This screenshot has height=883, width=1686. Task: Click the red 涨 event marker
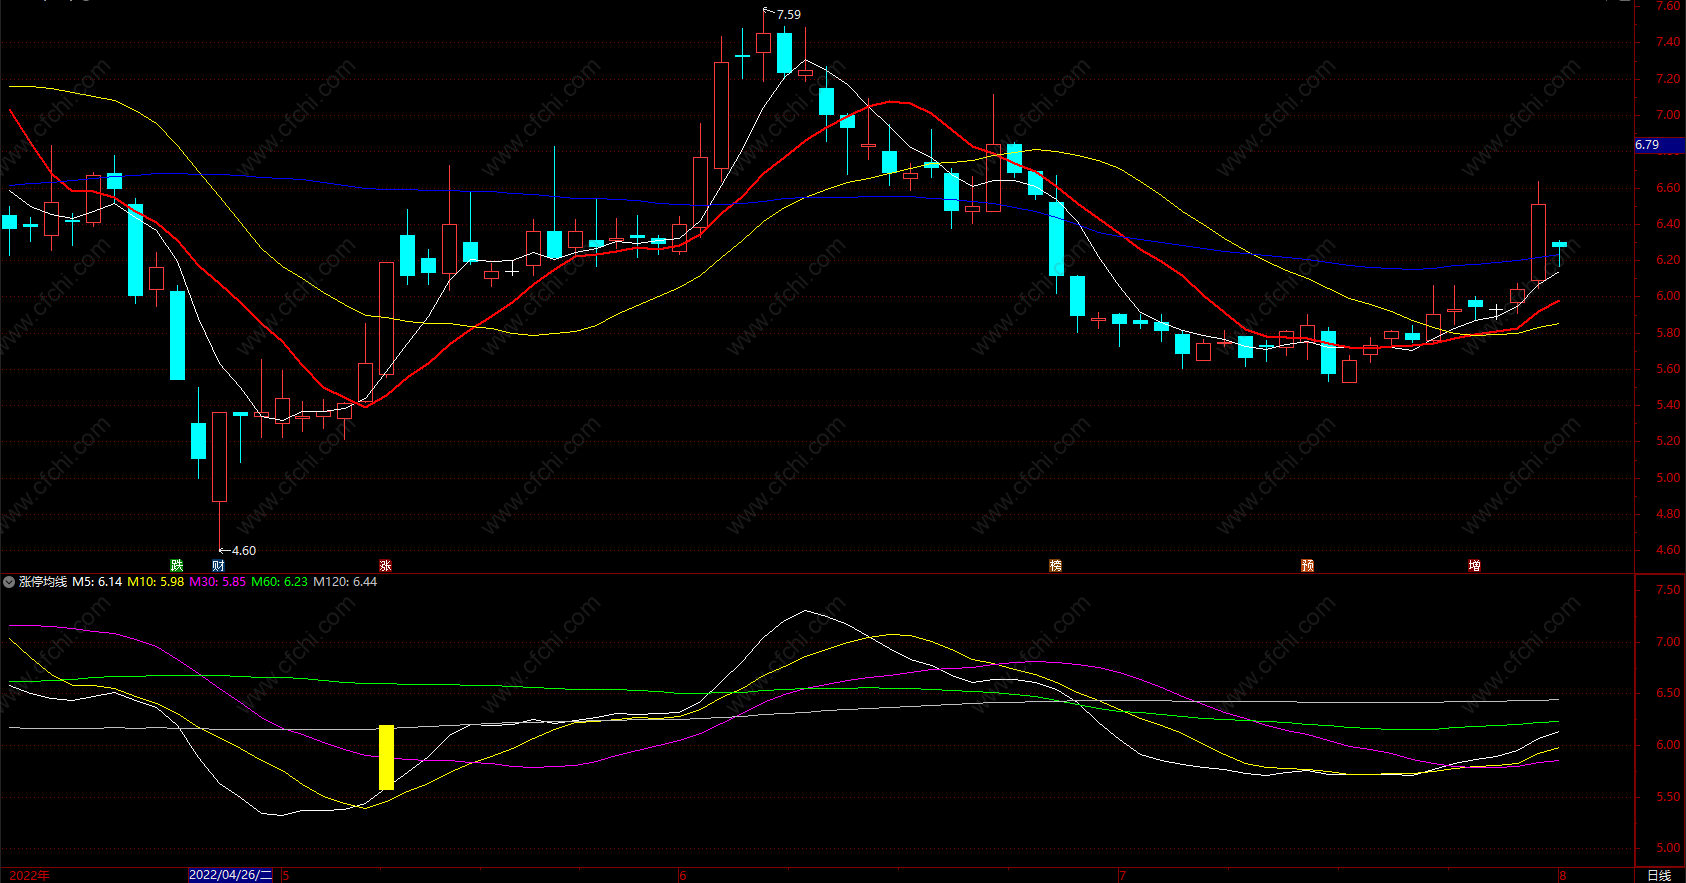pos(385,566)
